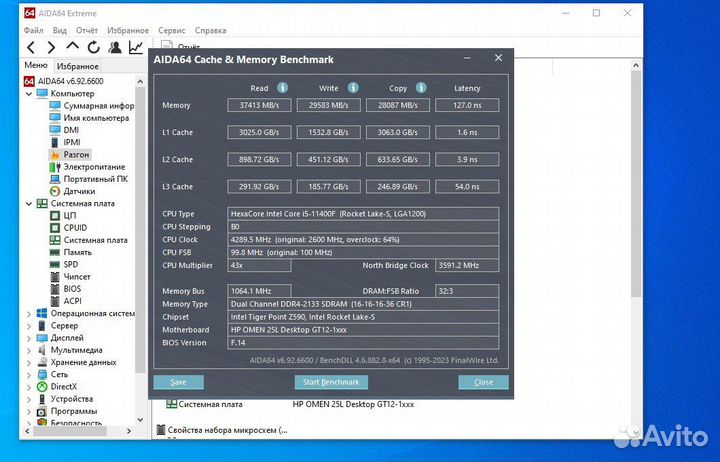720x462 pixels.
Task: Click the Write info icon
Action: (353, 88)
